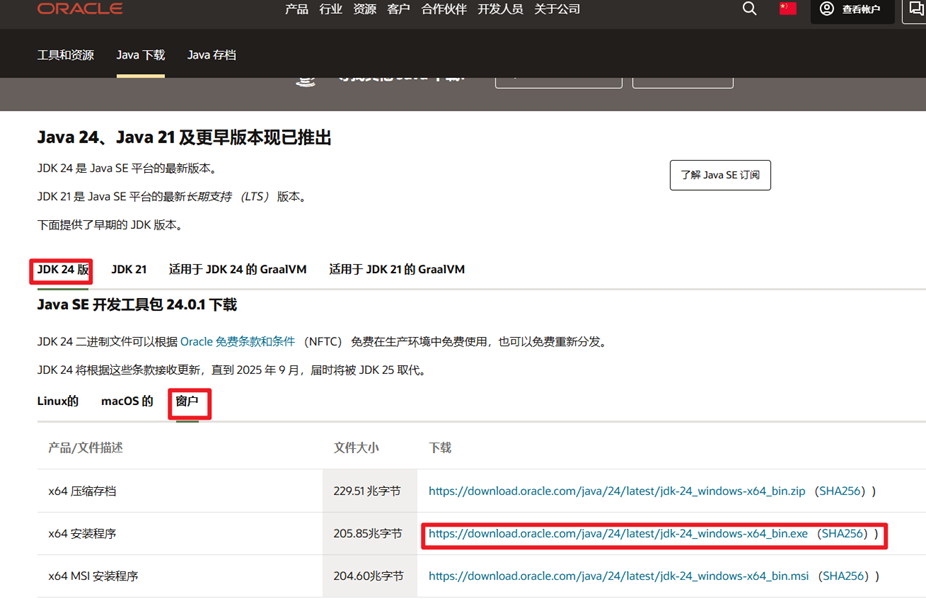
Task: Click the x64 MSI 安装程序 row label
Action: [93, 576]
